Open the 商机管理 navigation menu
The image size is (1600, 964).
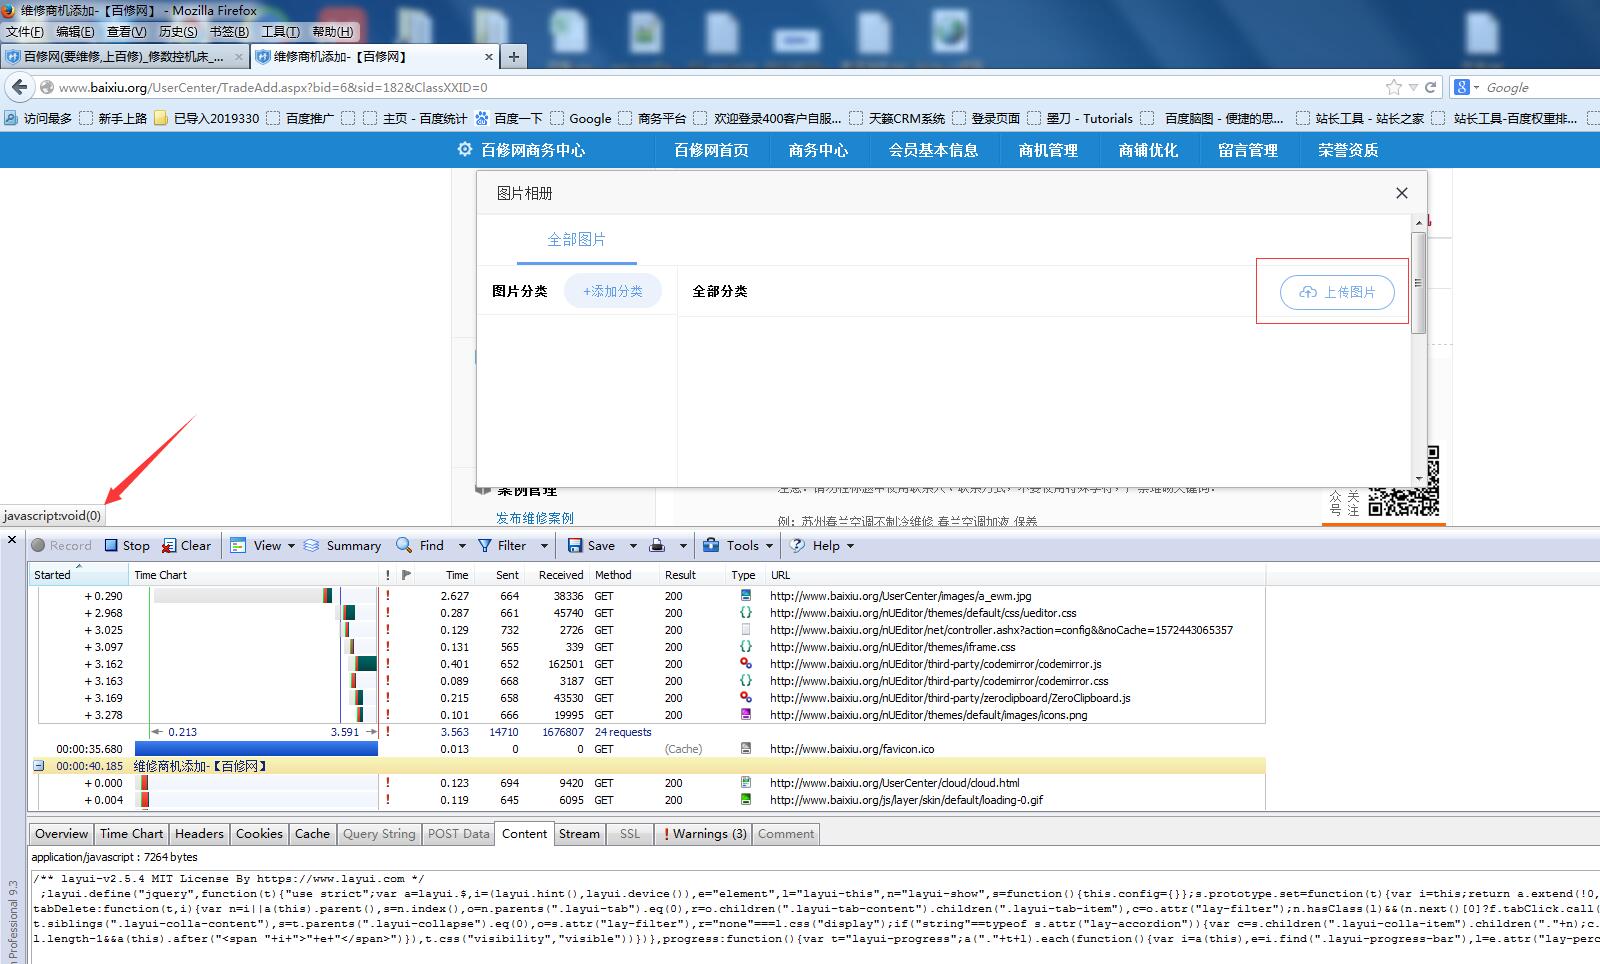pos(1048,150)
